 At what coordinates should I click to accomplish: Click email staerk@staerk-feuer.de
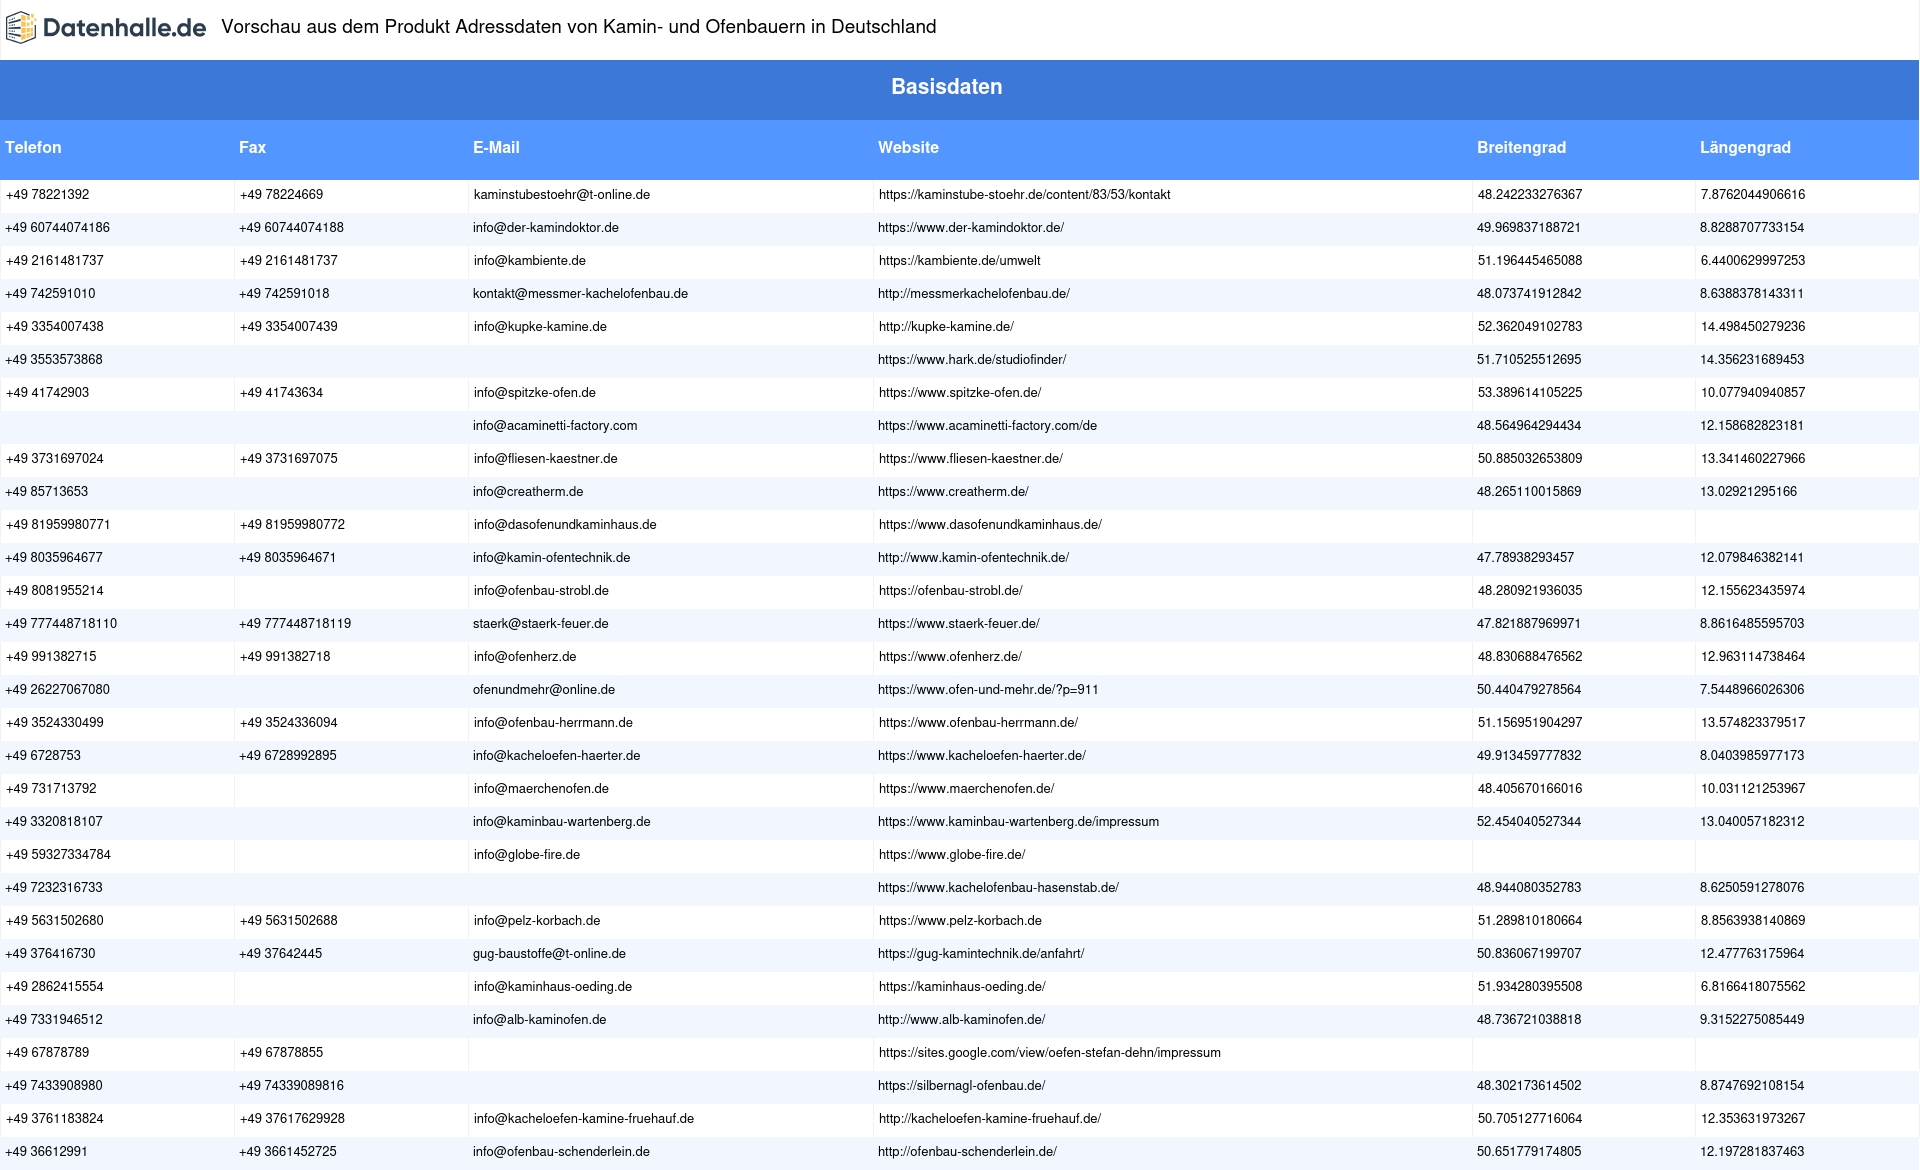click(x=541, y=624)
